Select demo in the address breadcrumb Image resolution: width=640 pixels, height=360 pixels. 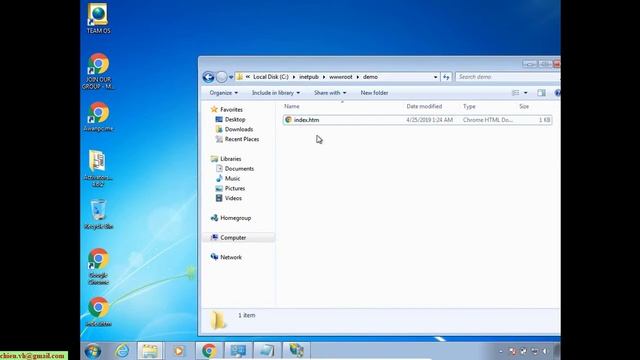[x=370, y=77]
